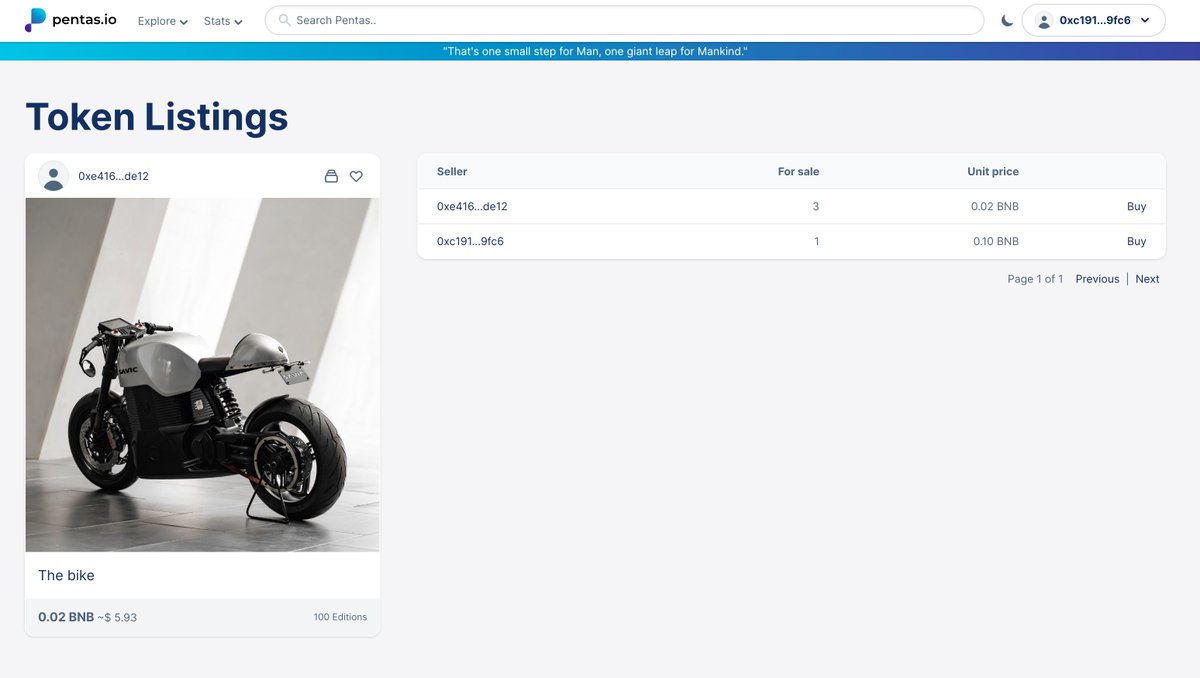Open the motorcycle NFT image
The height and width of the screenshot is (678, 1200).
(x=202, y=375)
